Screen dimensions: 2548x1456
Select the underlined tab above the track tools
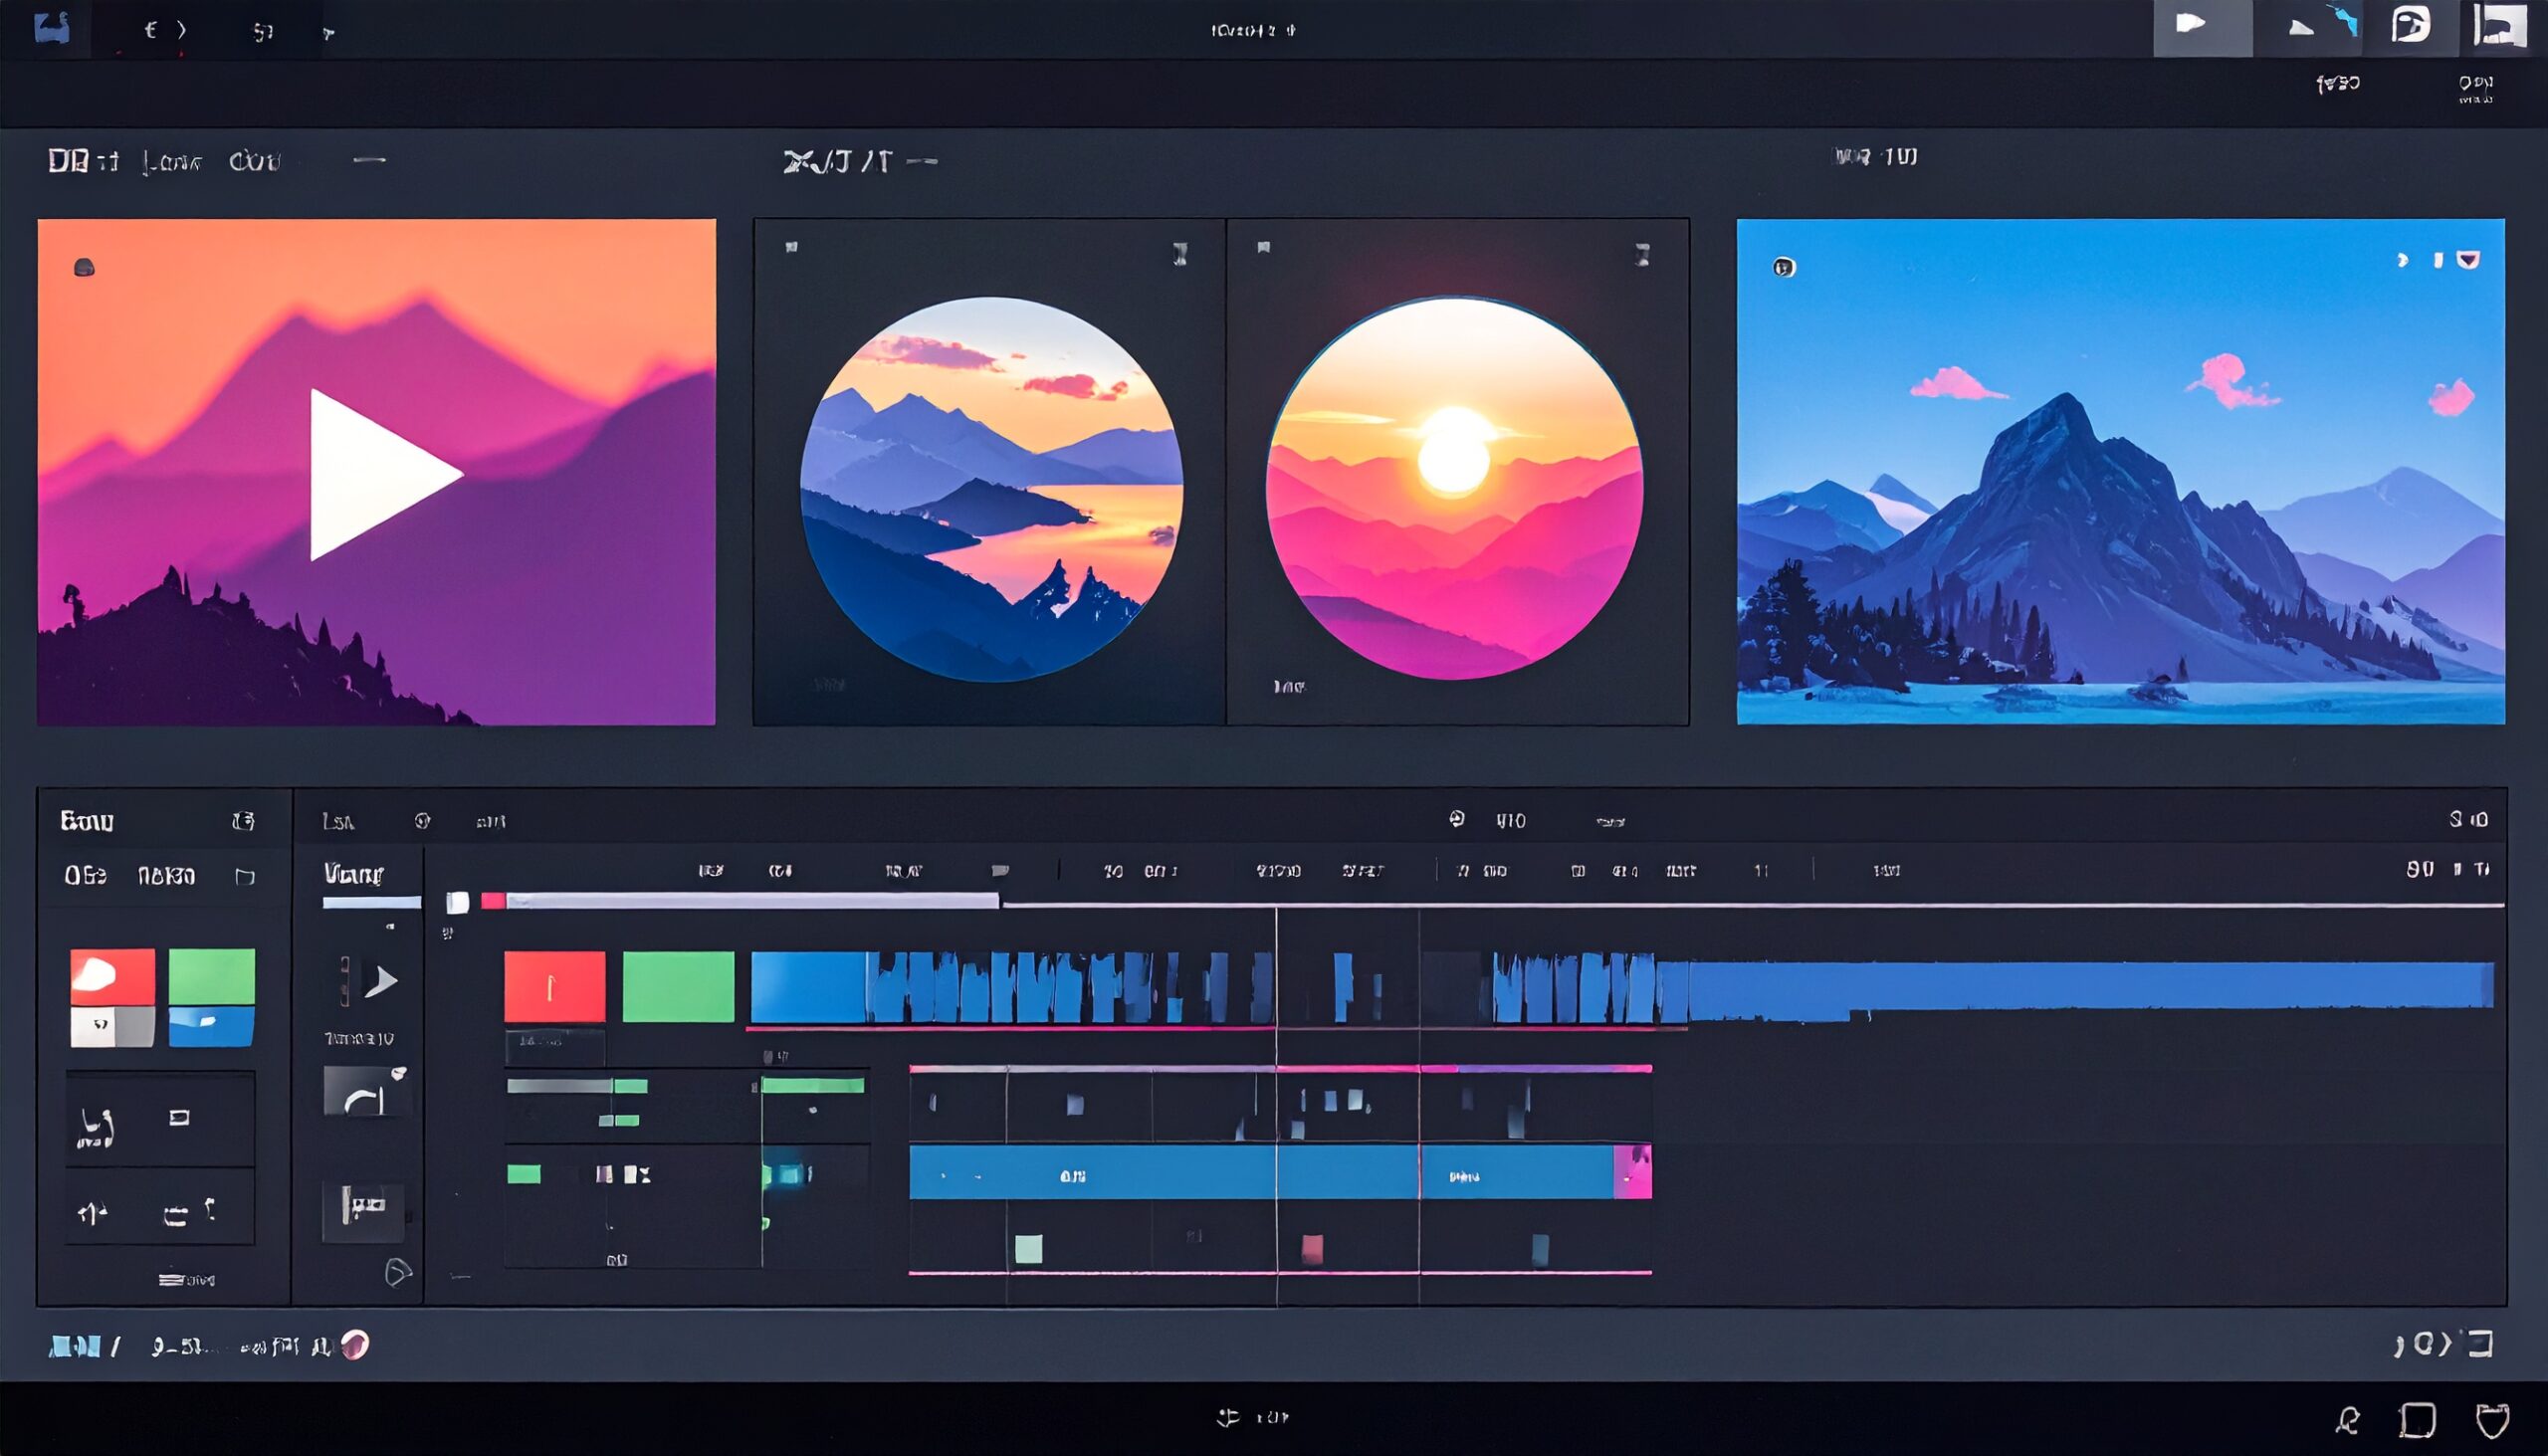point(355,876)
